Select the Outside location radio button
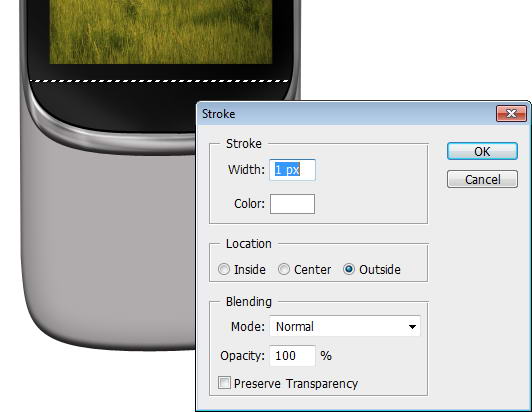The width and height of the screenshot is (532, 412). (349, 269)
